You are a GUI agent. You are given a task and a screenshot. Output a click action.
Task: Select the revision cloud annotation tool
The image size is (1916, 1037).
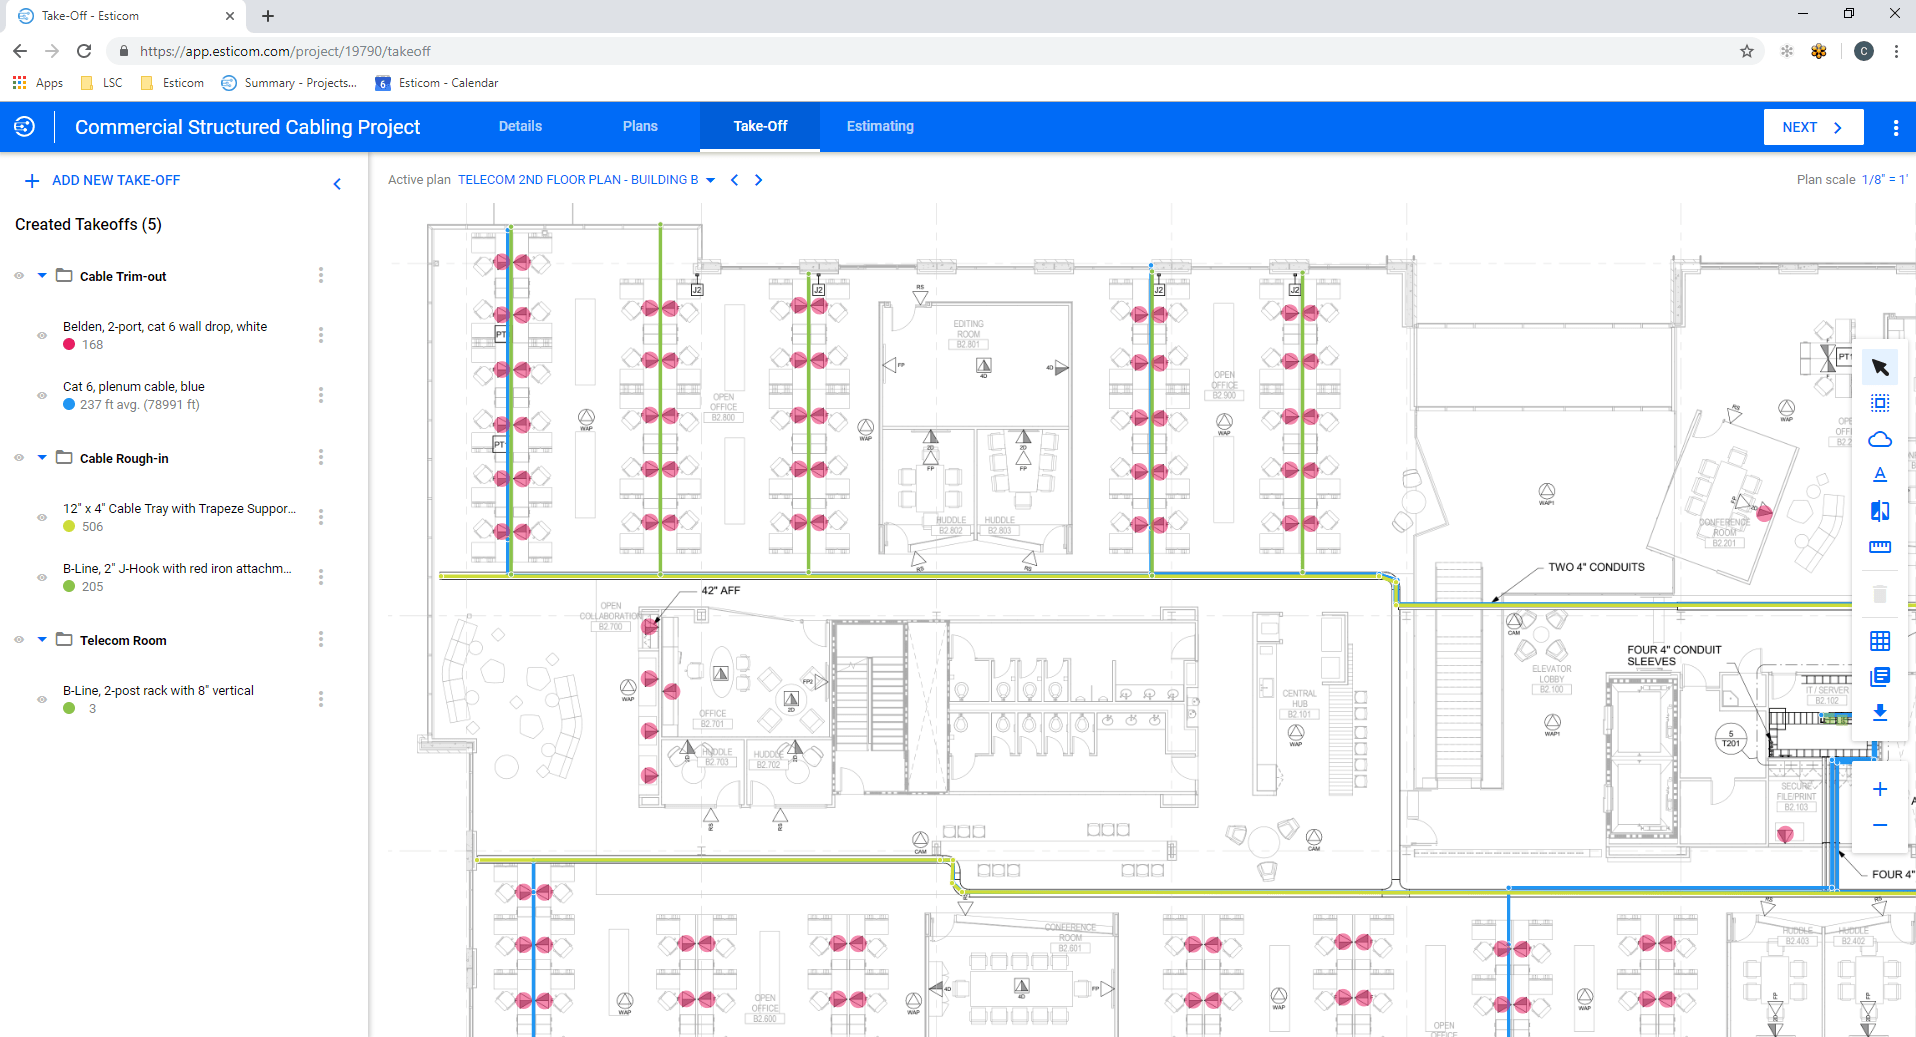coord(1880,439)
